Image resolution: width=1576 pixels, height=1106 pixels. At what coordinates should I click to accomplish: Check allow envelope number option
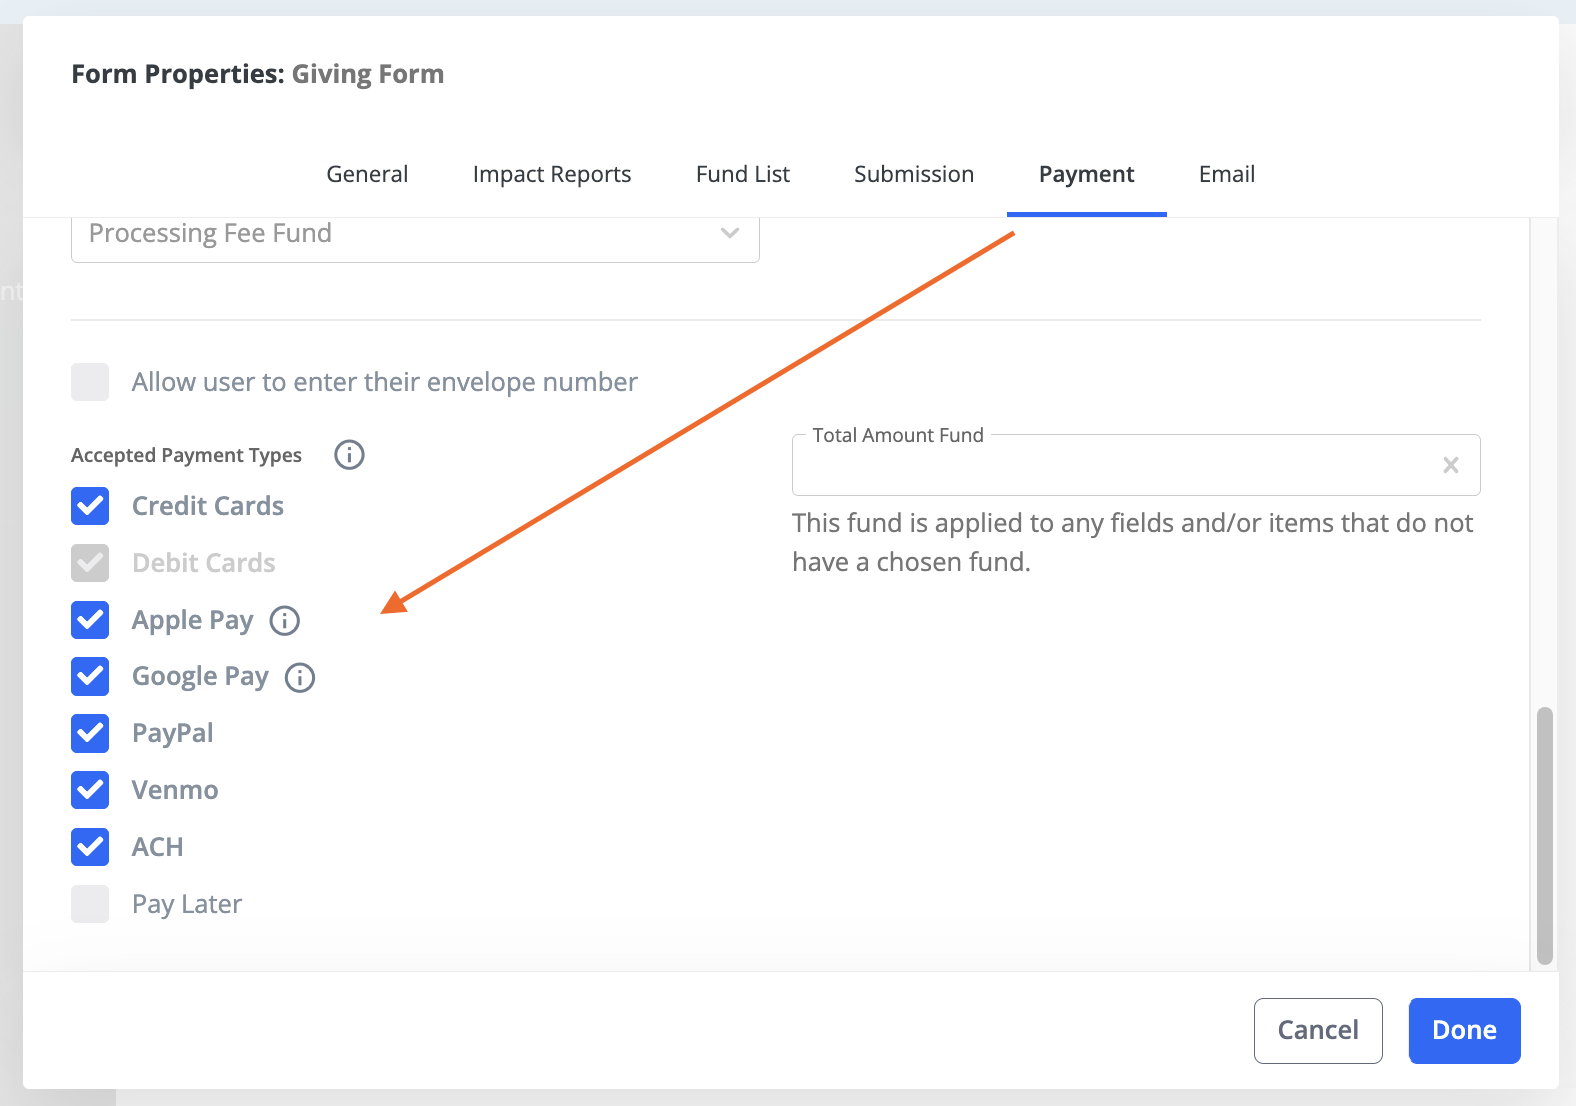click(x=90, y=382)
